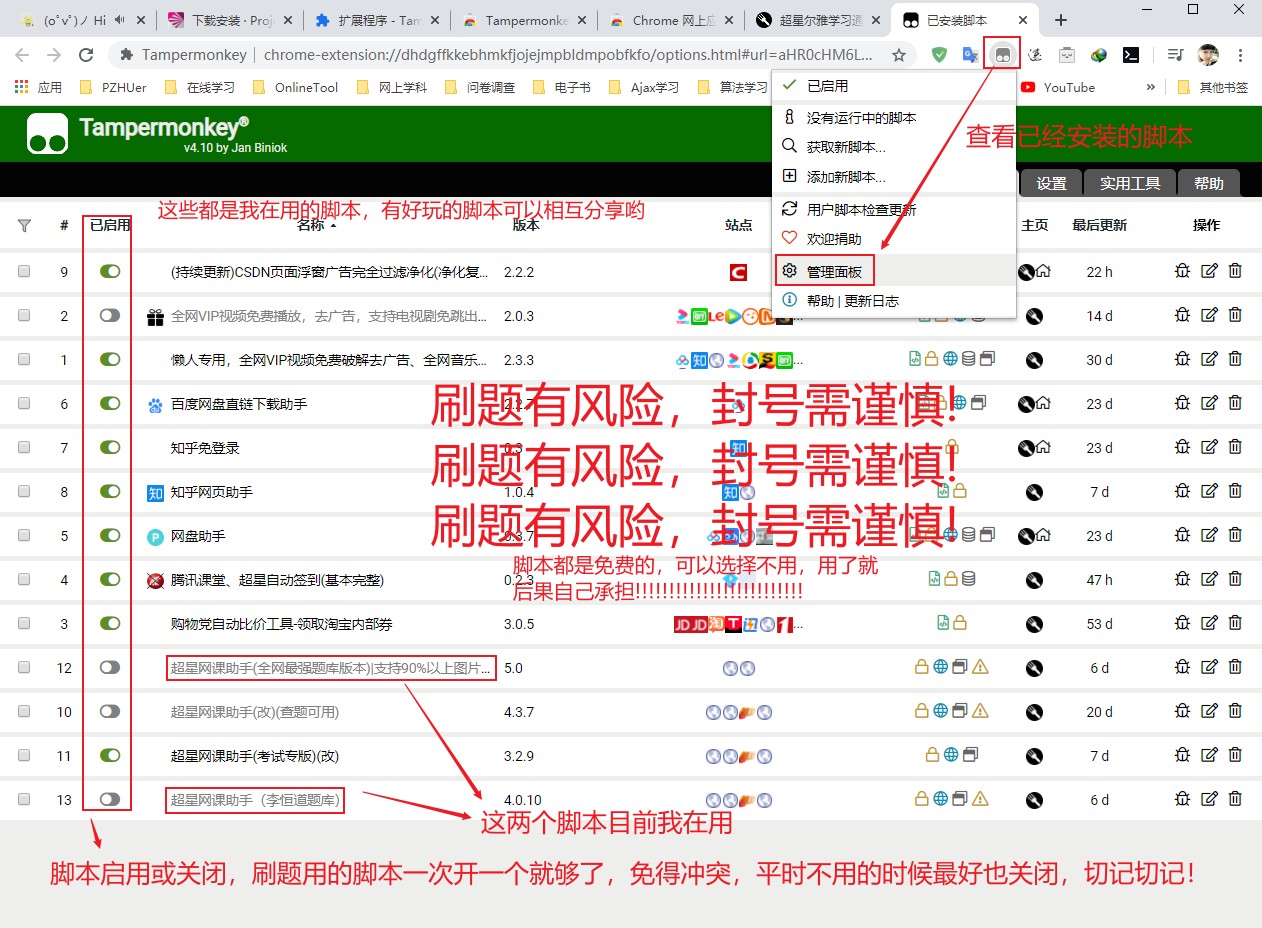
Task: Switch to the Chrome 网上应用店 browser tab
Action: point(669,20)
